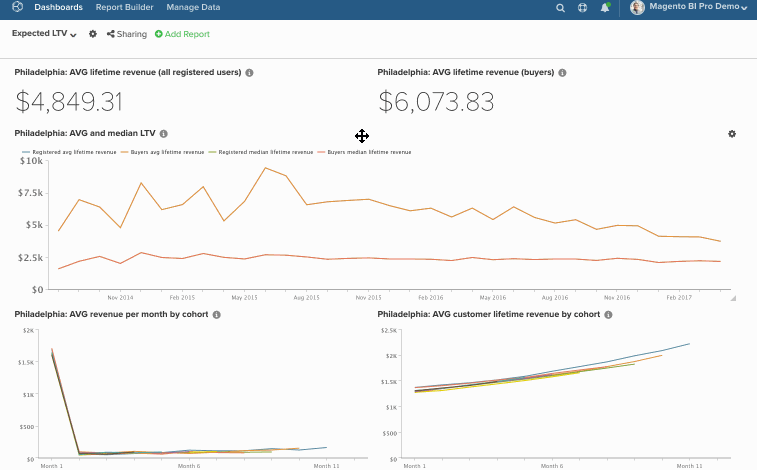Show info for AVG revenue per month by cohort

point(216,314)
